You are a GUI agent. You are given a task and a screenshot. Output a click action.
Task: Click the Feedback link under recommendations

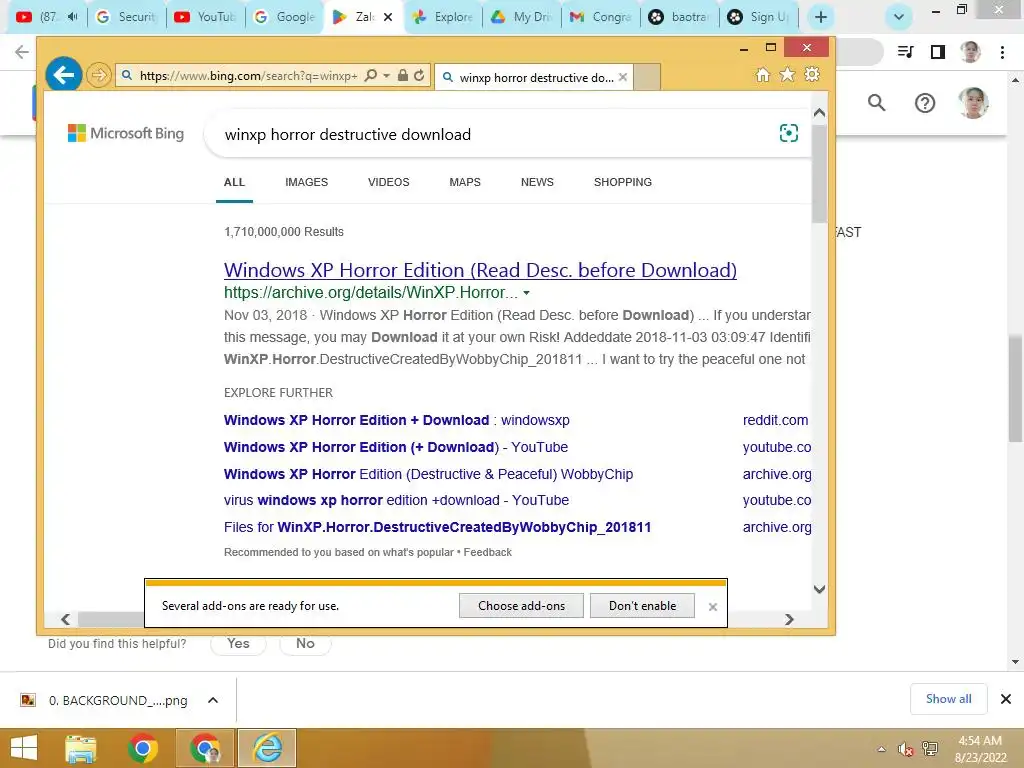pyautogui.click(x=488, y=552)
